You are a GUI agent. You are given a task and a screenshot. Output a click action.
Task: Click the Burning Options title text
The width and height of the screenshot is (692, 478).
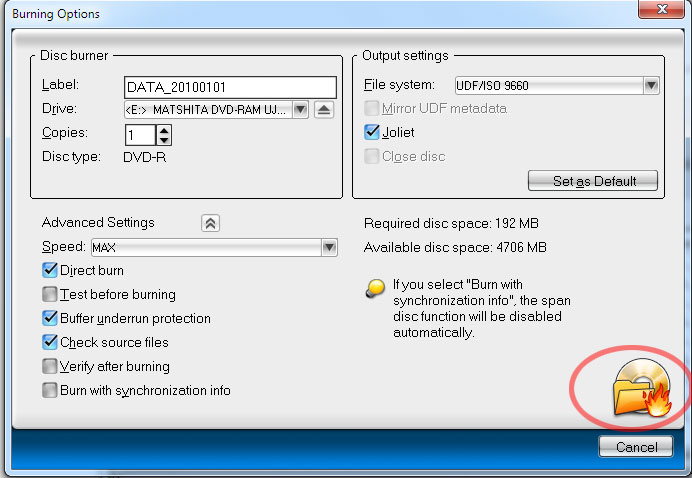(56, 14)
